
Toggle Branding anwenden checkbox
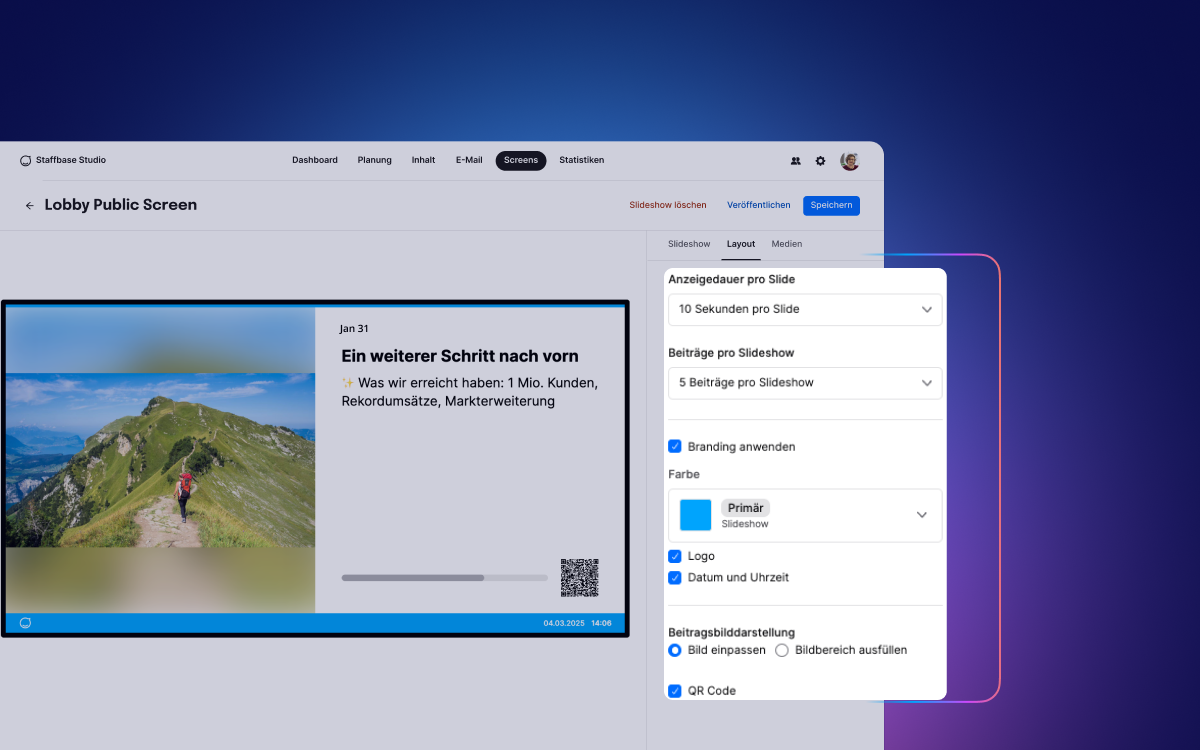click(675, 447)
